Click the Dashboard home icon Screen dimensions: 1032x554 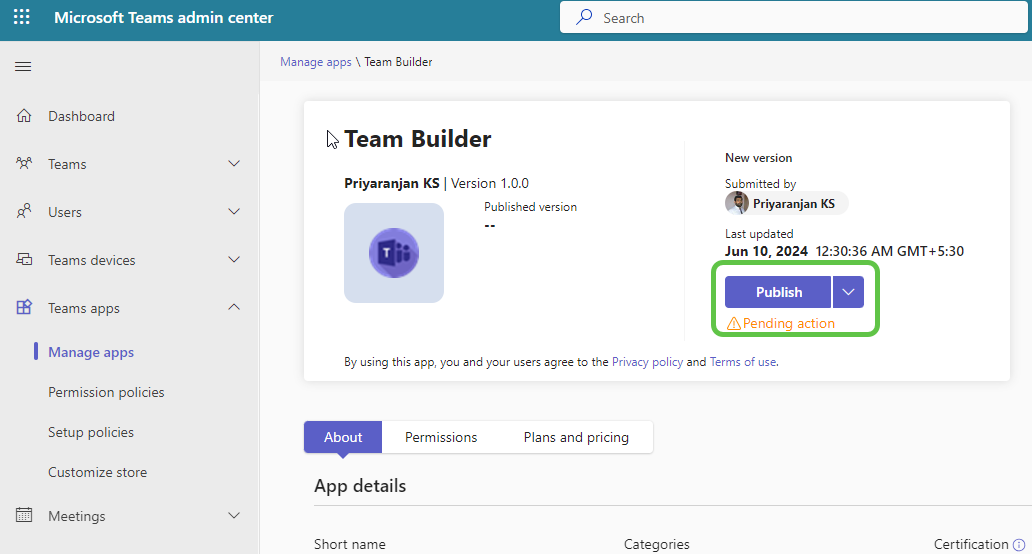click(24, 116)
